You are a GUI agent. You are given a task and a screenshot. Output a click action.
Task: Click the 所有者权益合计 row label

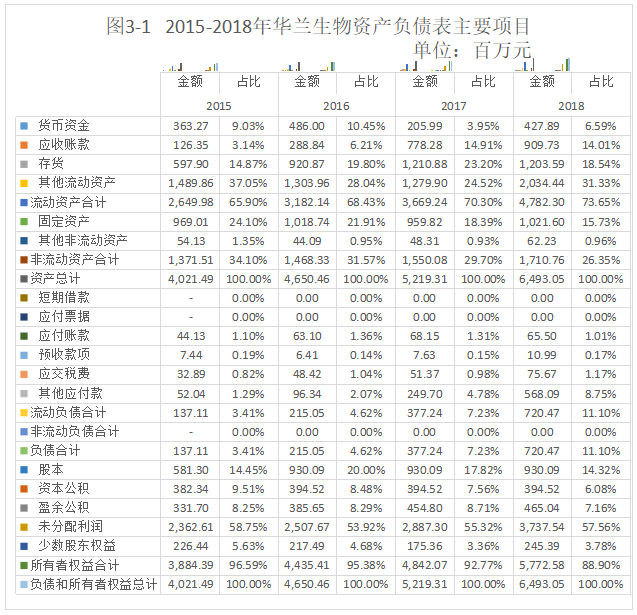[x=75, y=565]
